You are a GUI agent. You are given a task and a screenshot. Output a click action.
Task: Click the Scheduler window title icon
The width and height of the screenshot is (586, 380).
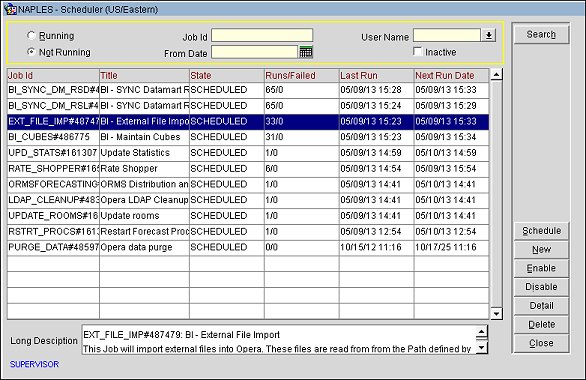(10, 9)
